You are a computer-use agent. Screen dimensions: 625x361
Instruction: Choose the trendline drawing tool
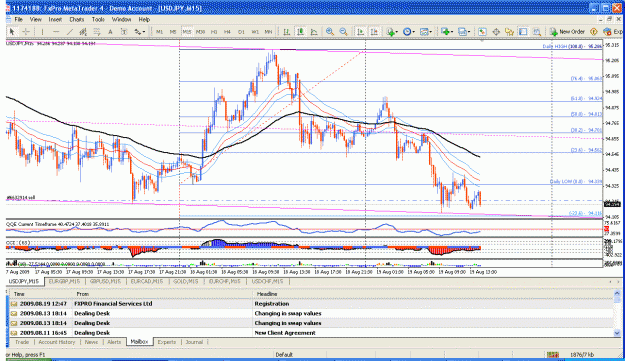tap(70, 31)
